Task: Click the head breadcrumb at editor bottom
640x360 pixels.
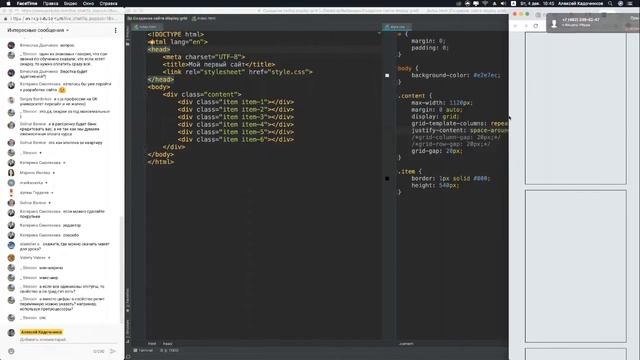Action: point(167,344)
